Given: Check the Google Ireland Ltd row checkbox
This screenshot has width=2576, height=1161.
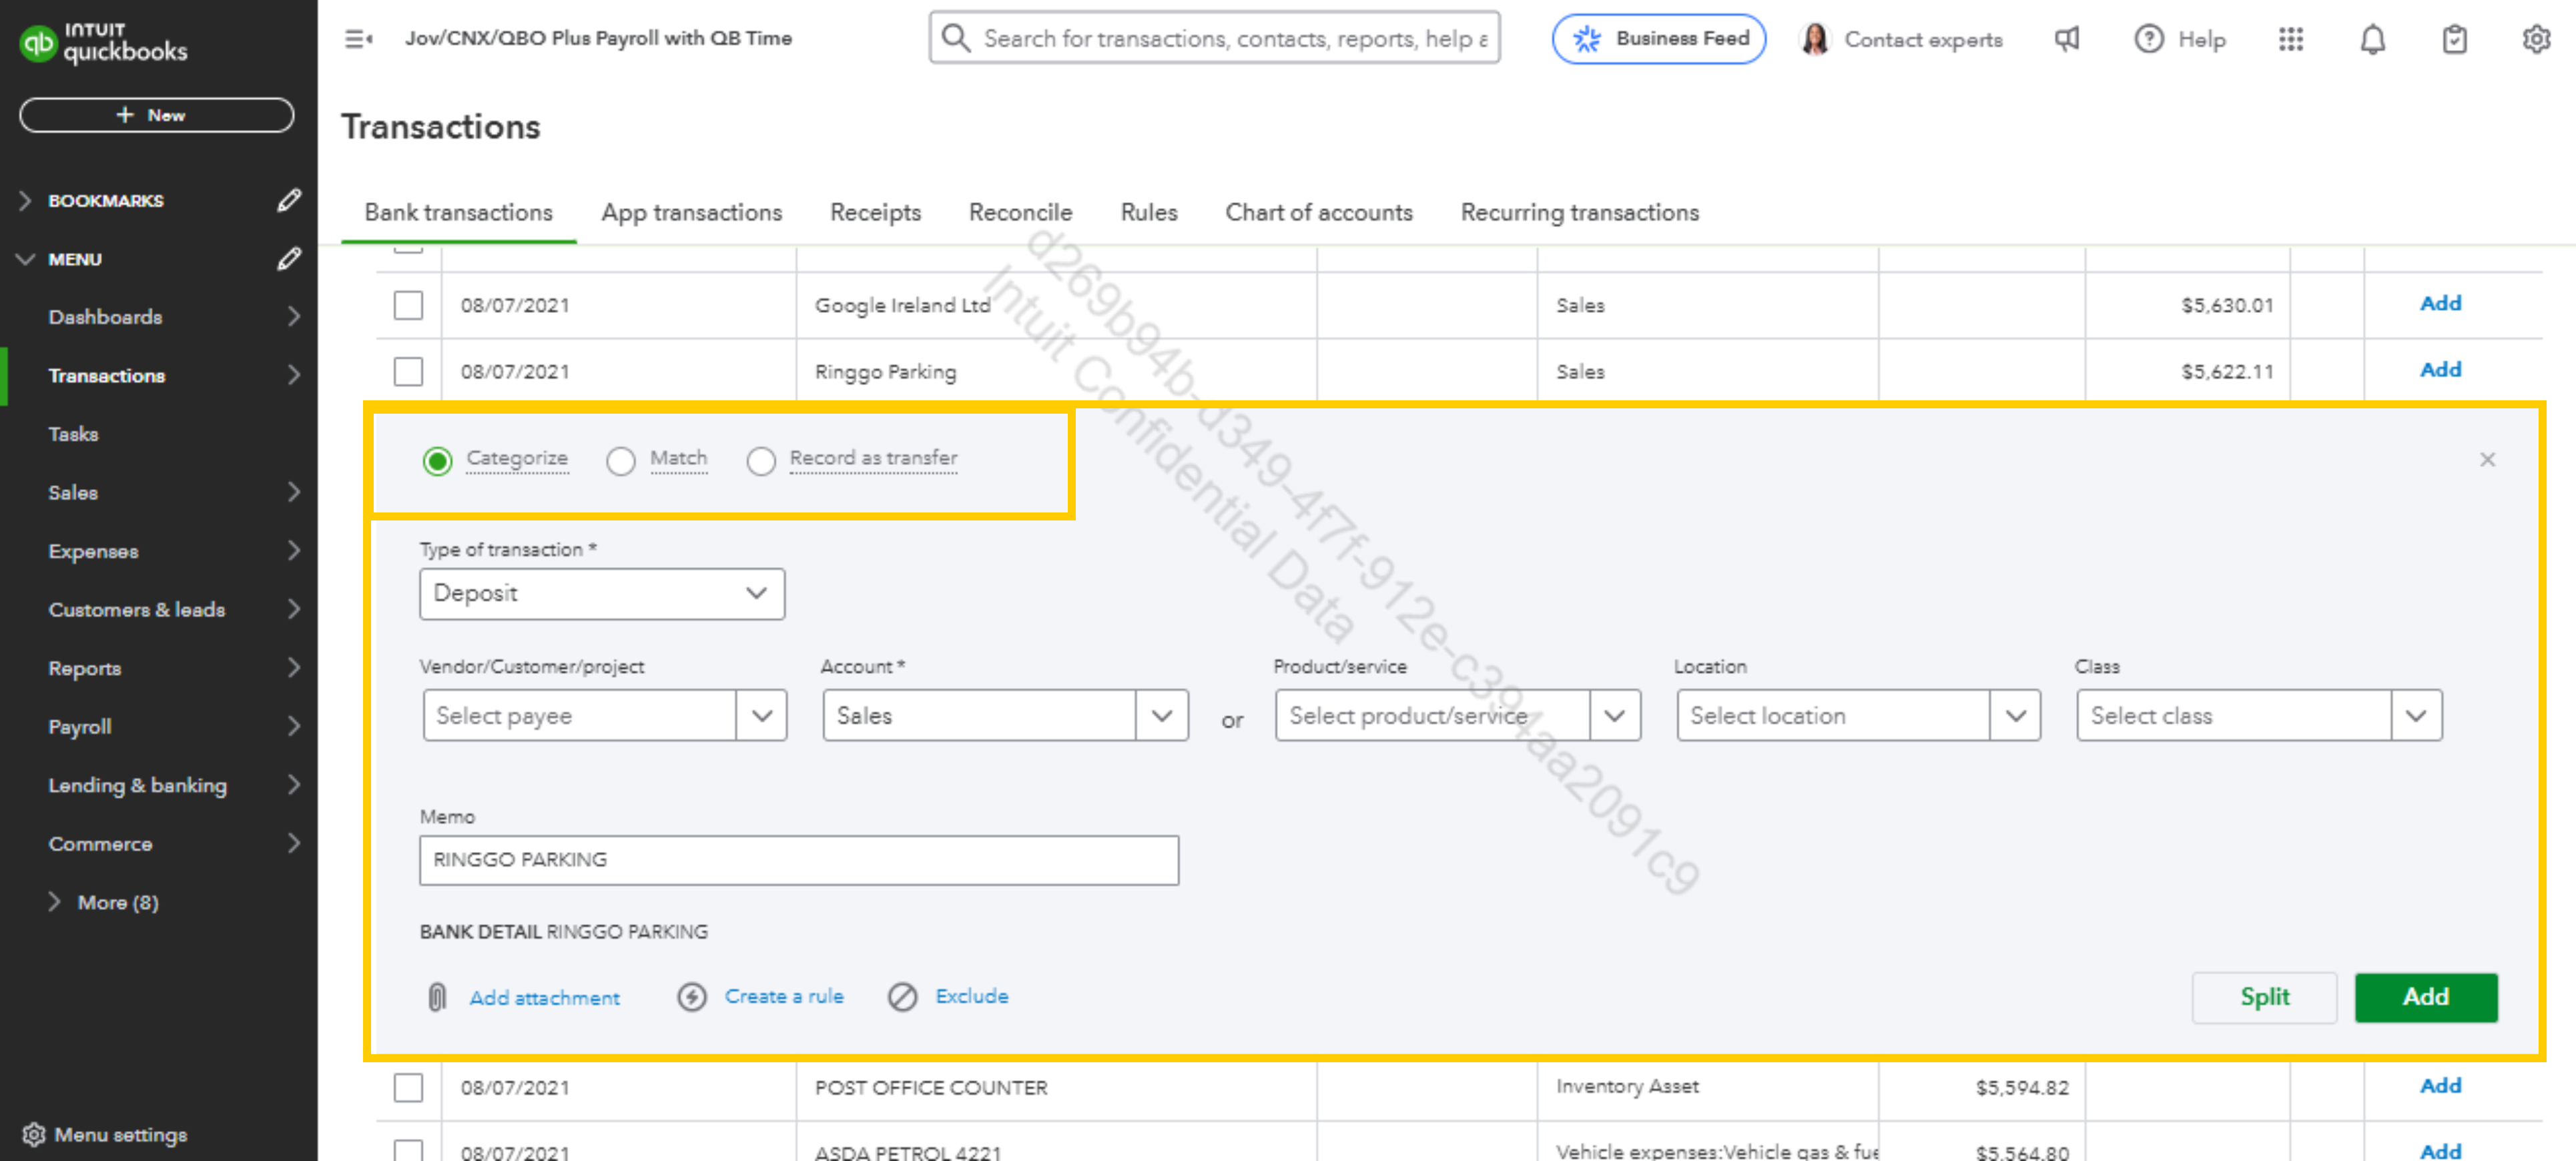Looking at the screenshot, I should point(408,305).
